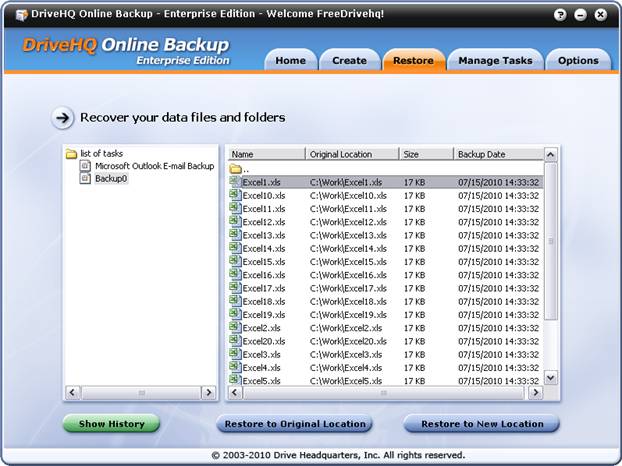Click the file list scroll up arrow
The width and height of the screenshot is (622, 466).
(551, 154)
